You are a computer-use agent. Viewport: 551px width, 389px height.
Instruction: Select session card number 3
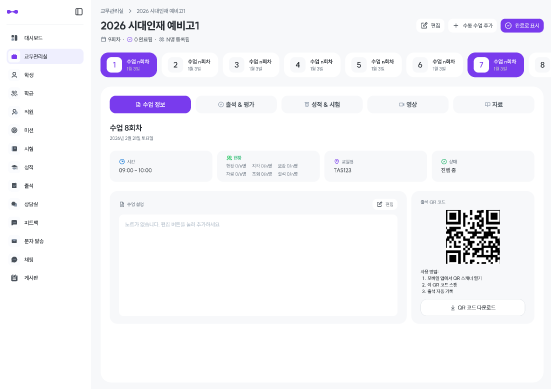coord(251,65)
